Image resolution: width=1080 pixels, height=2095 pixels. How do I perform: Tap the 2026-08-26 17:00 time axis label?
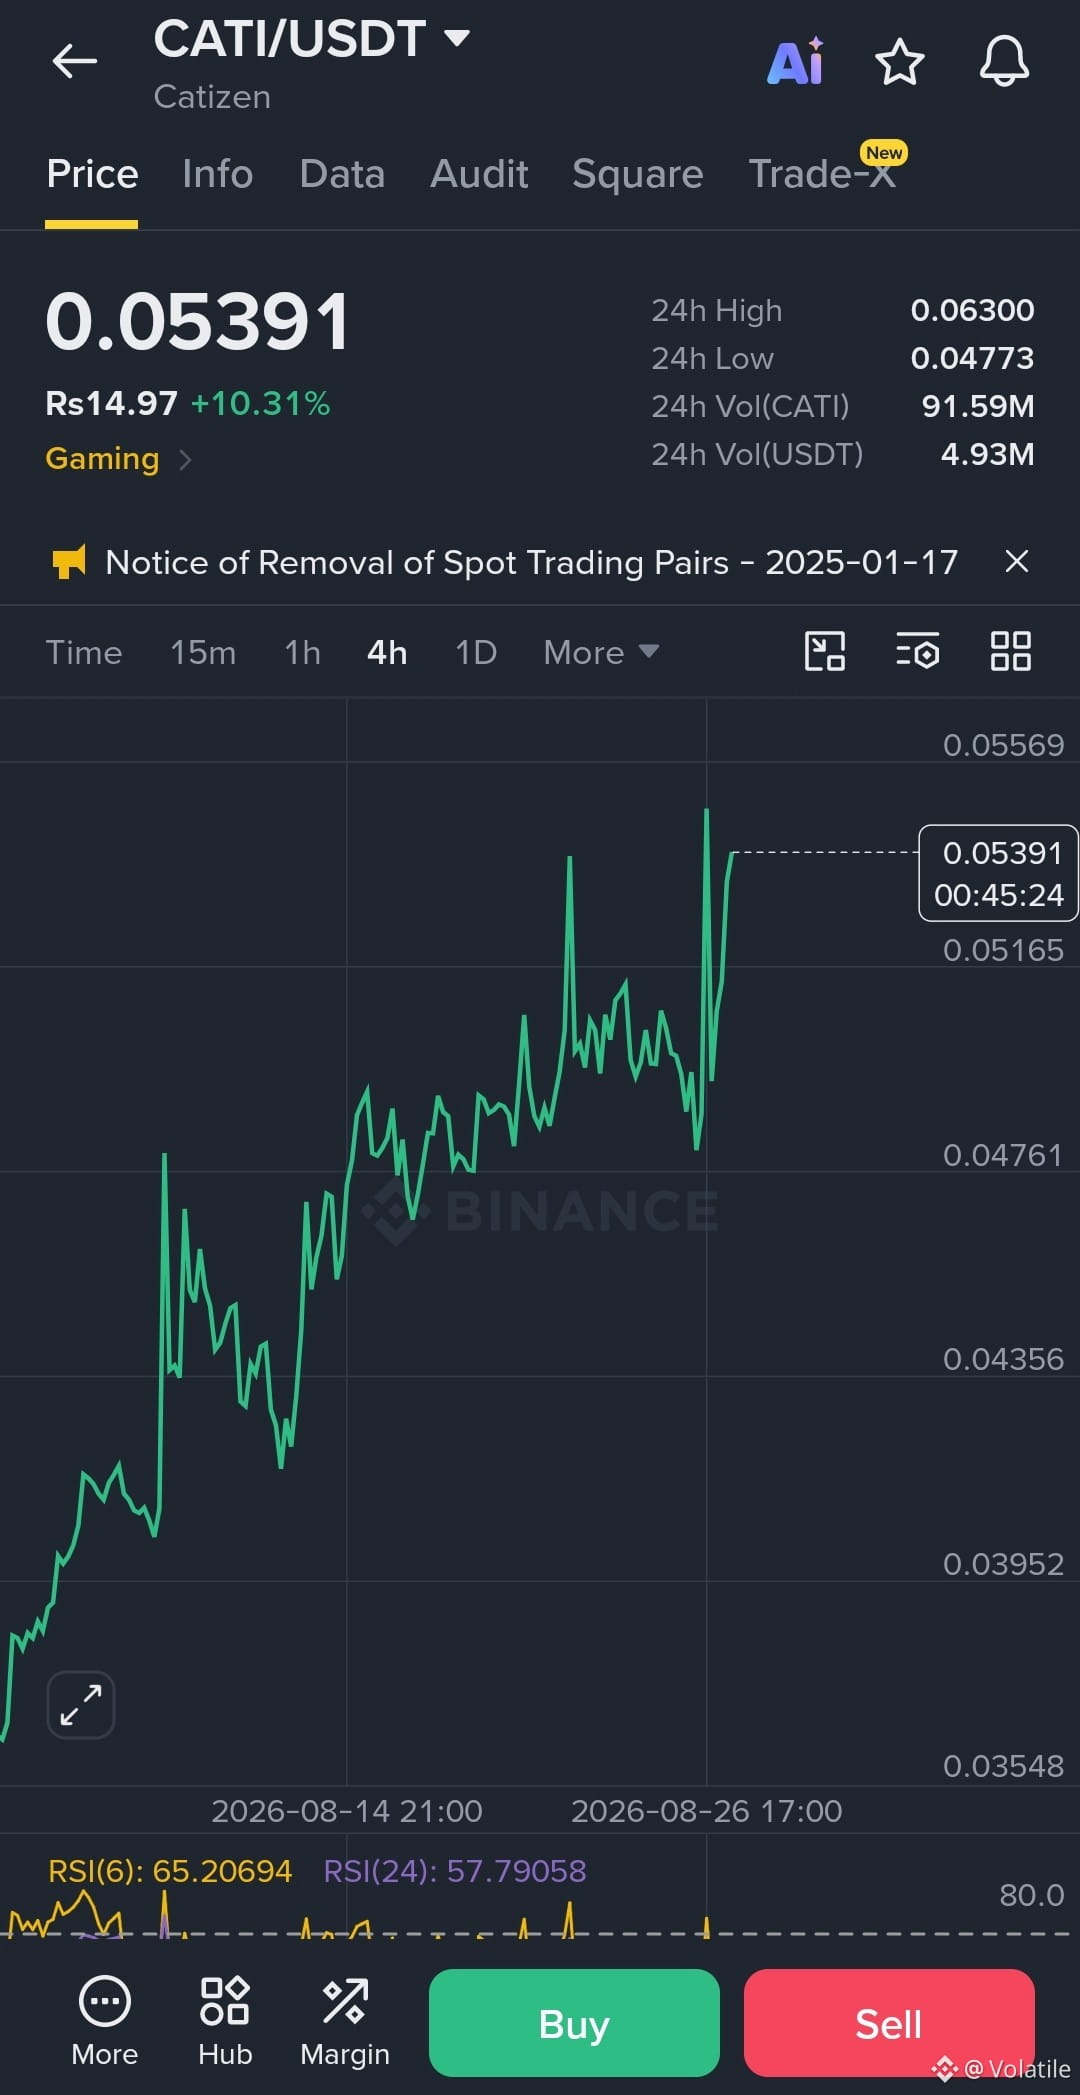click(707, 1811)
